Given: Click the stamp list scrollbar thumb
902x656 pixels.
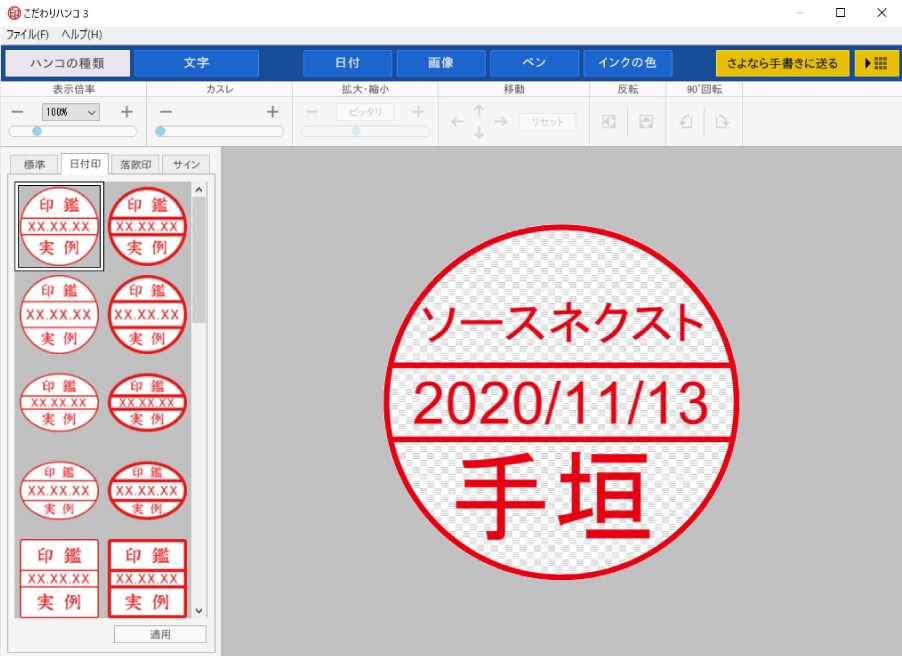Looking at the screenshot, I should pyautogui.click(x=199, y=260).
